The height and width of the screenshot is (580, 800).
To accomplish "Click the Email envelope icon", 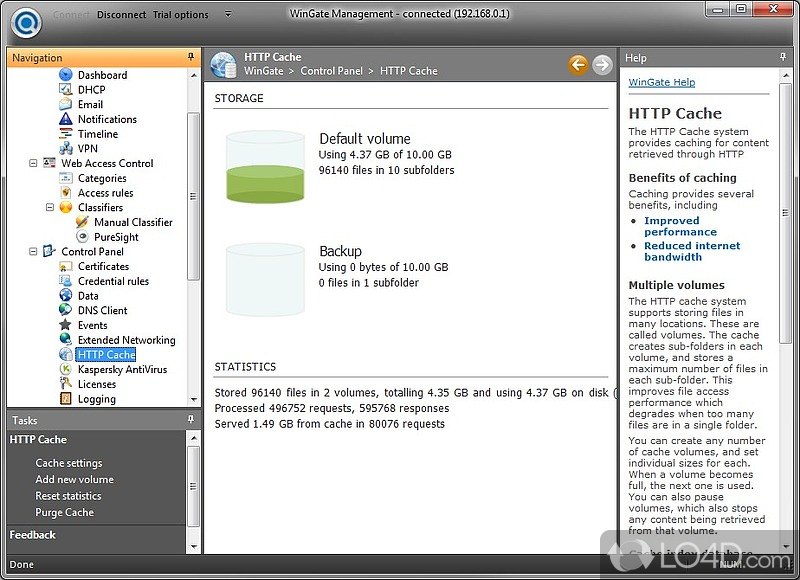I will point(66,104).
